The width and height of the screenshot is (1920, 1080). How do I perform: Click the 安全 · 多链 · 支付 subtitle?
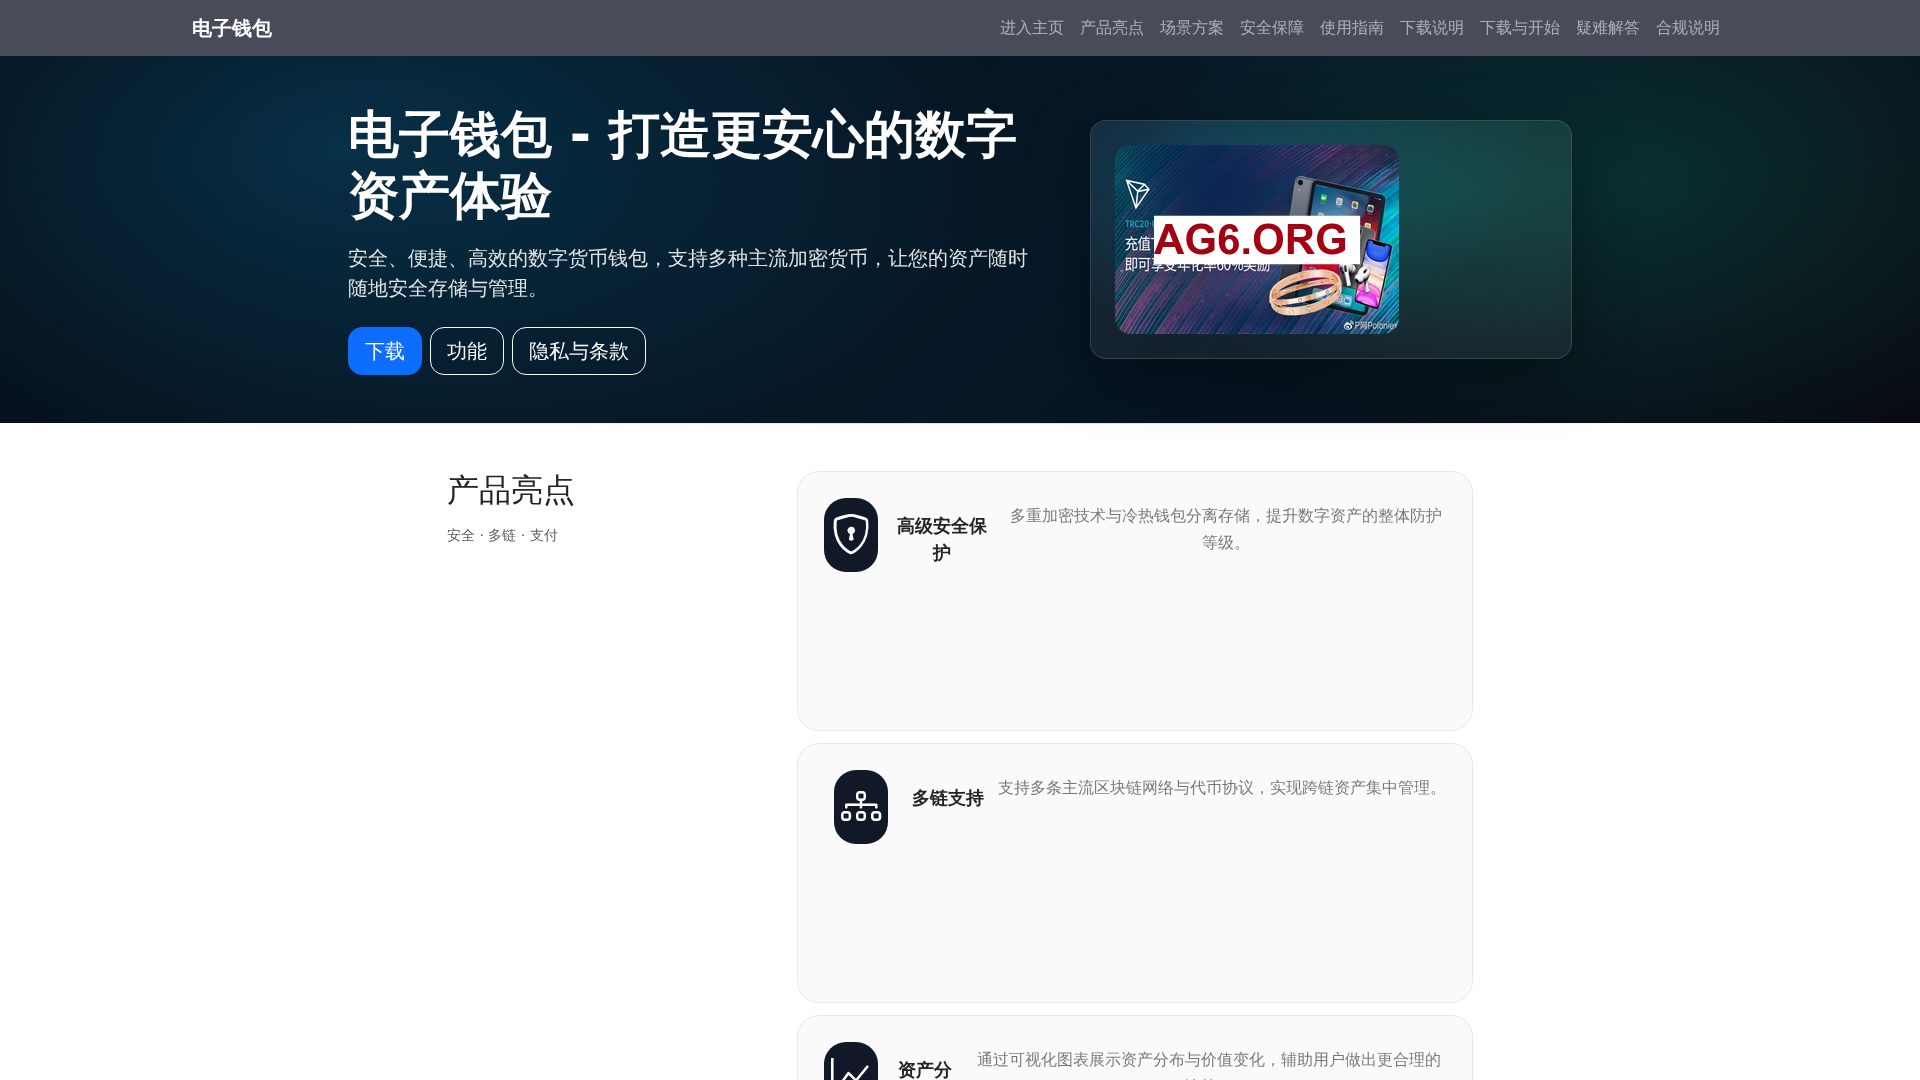click(x=502, y=536)
